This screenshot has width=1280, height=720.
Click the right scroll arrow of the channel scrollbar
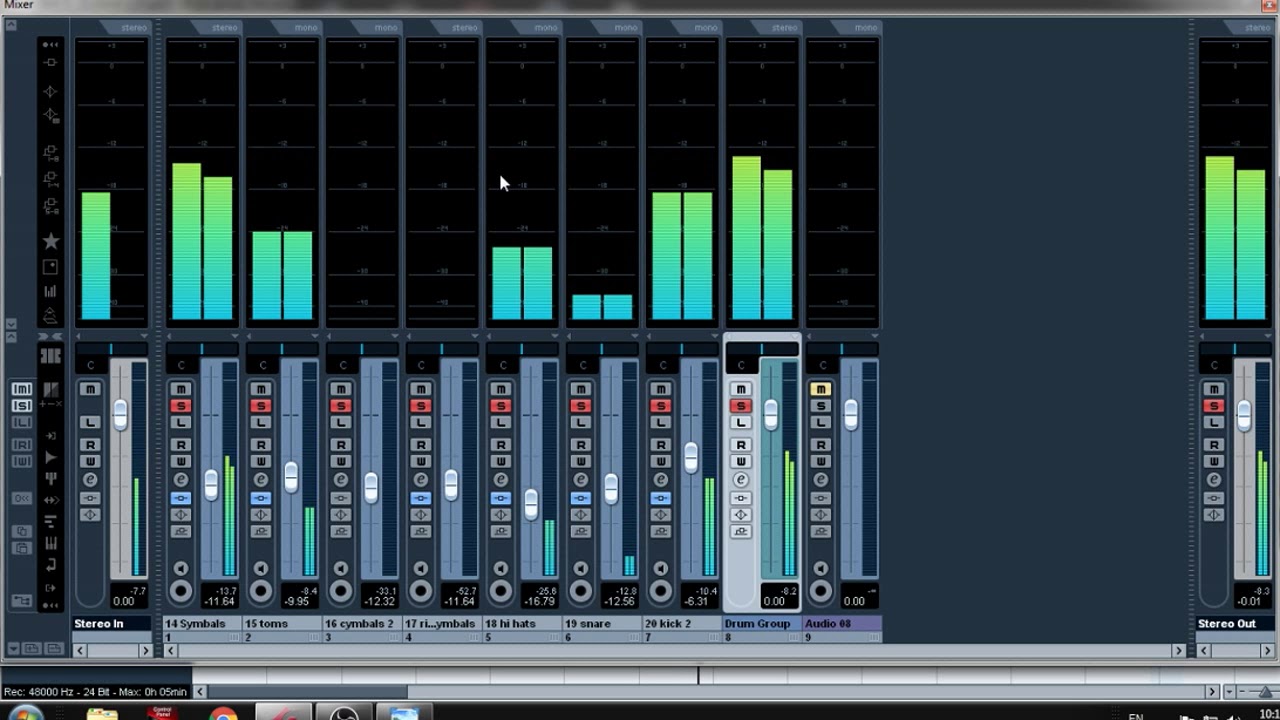(1177, 651)
